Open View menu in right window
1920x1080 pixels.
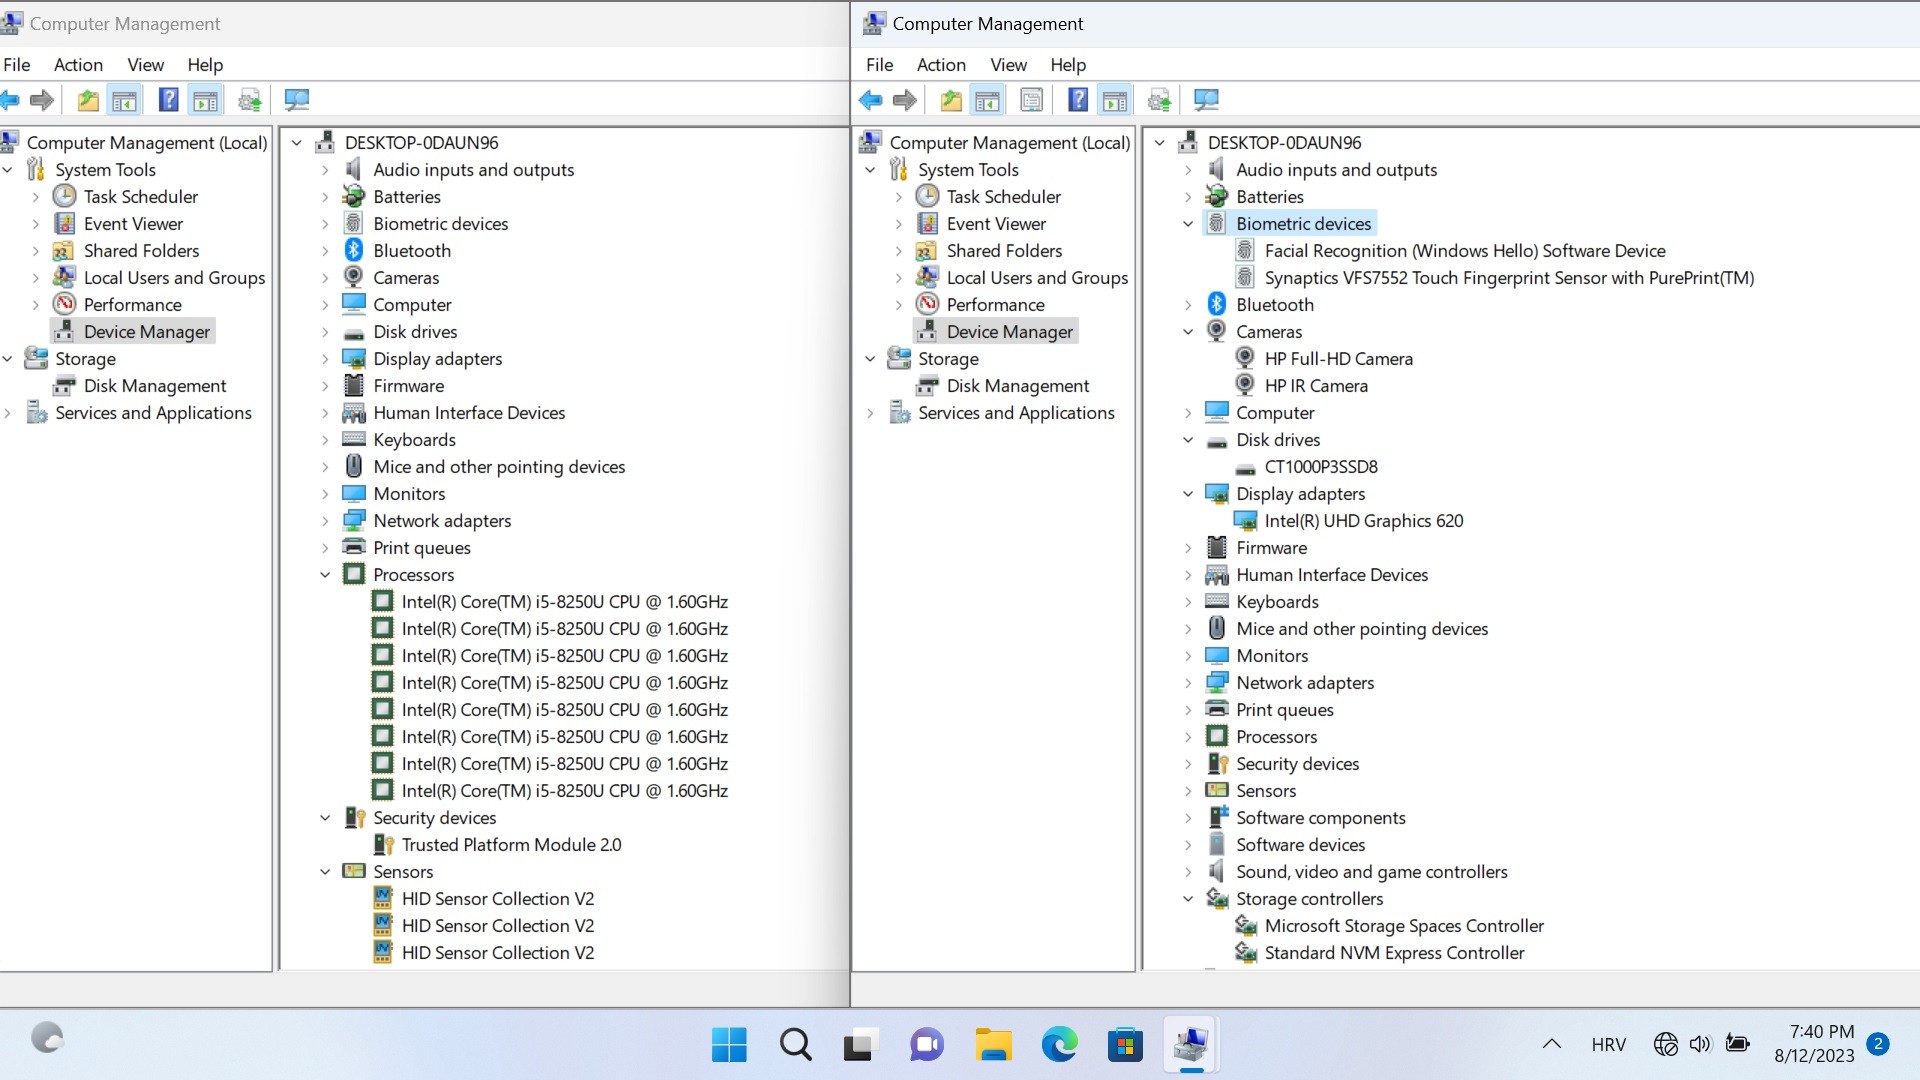pos(1008,65)
